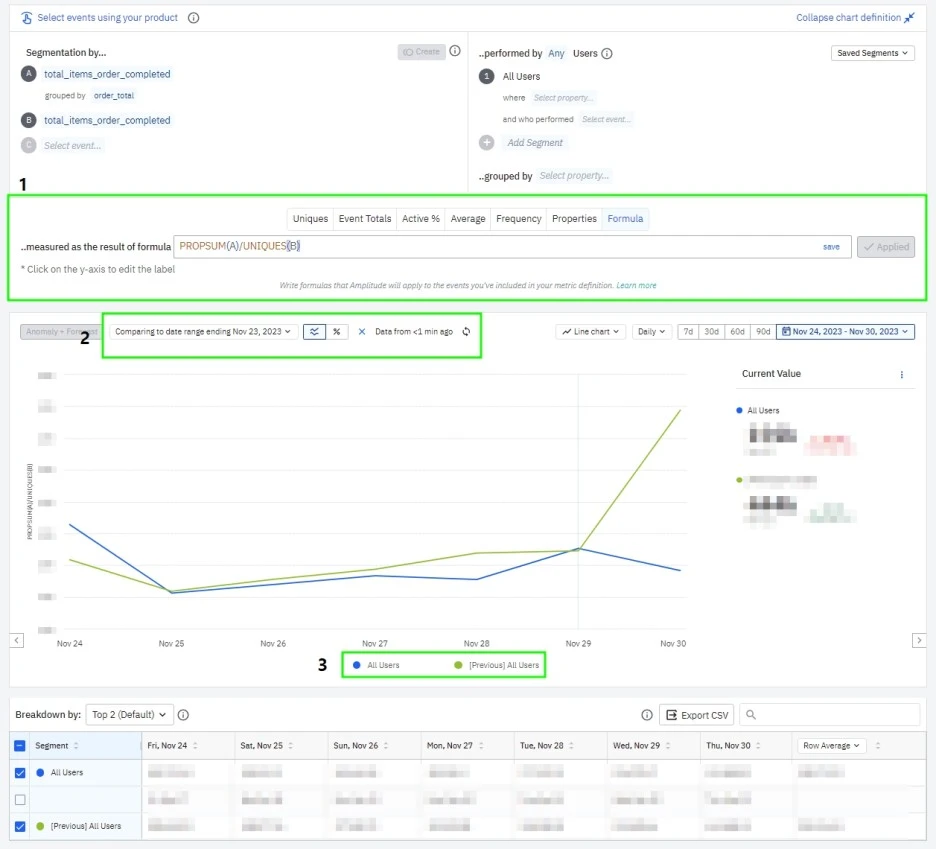Select the percent comparison mode icon
Image resolution: width=936 pixels, height=849 pixels.
(334, 332)
